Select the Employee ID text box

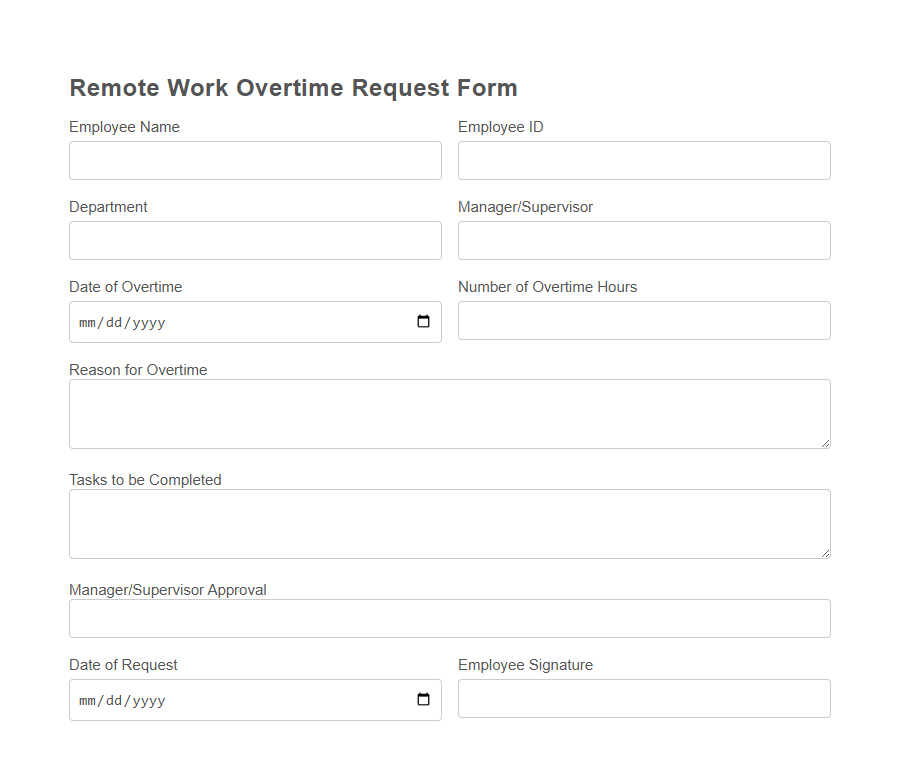coord(644,160)
